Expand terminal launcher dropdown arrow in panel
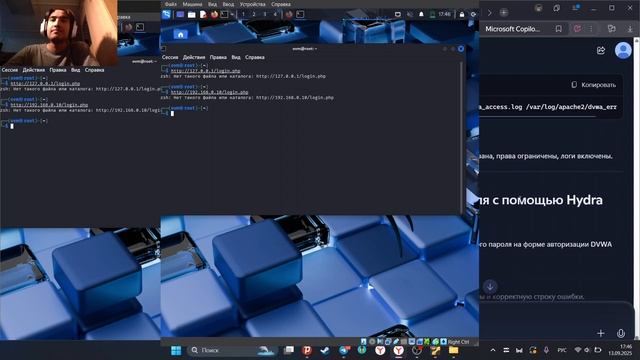Viewport: 640px width, 360px height. click(232, 14)
